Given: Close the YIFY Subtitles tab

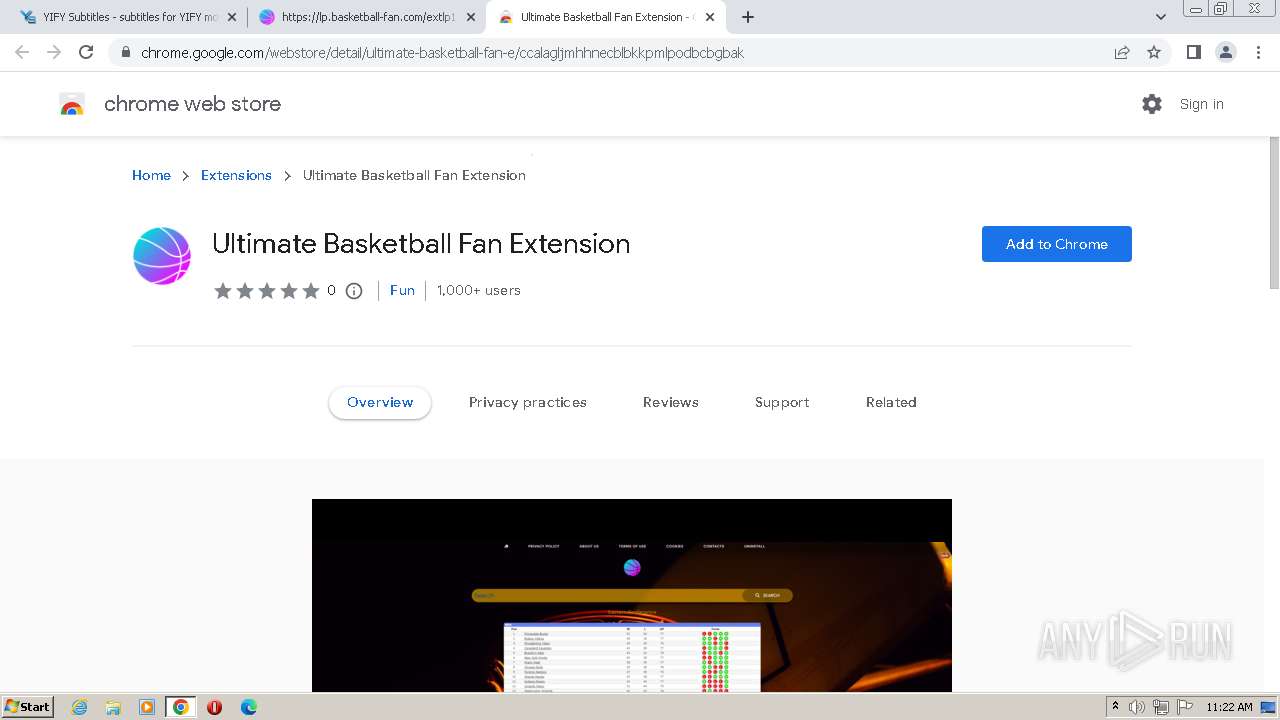Looking at the screenshot, I should coord(232,17).
